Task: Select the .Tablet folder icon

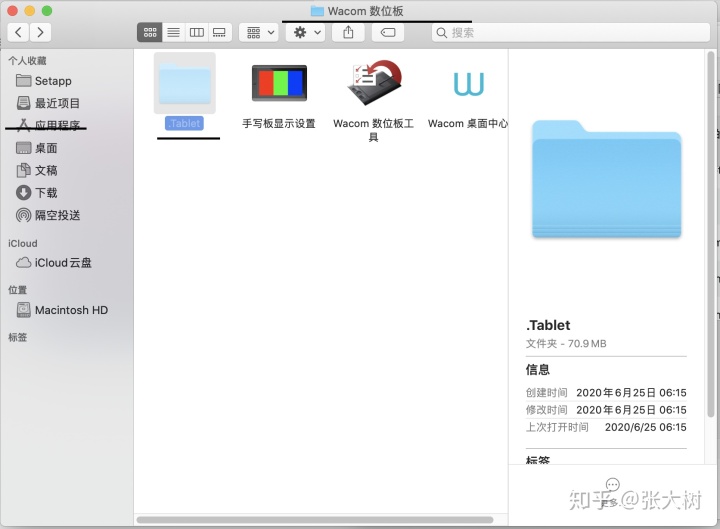Action: [185, 83]
